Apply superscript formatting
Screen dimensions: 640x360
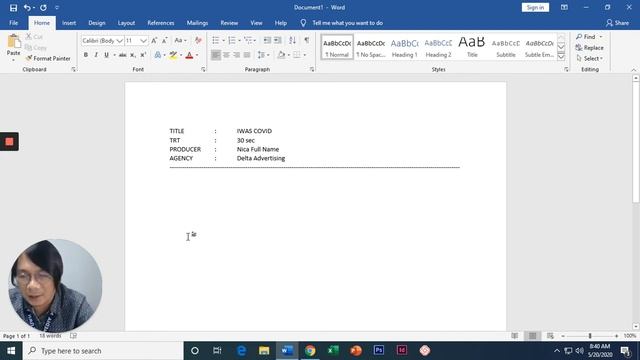[x=143, y=55]
